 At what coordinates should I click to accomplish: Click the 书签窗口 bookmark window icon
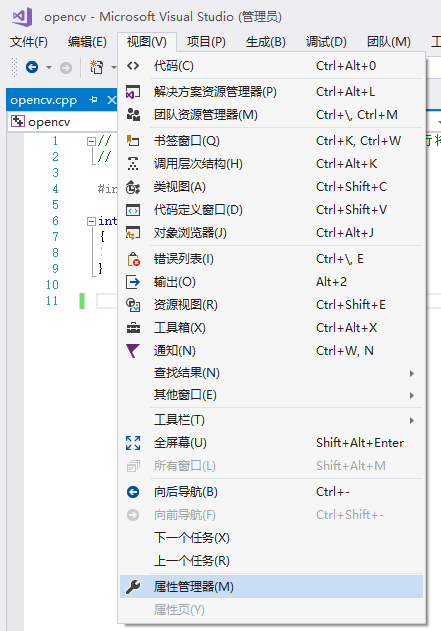[x=133, y=140]
